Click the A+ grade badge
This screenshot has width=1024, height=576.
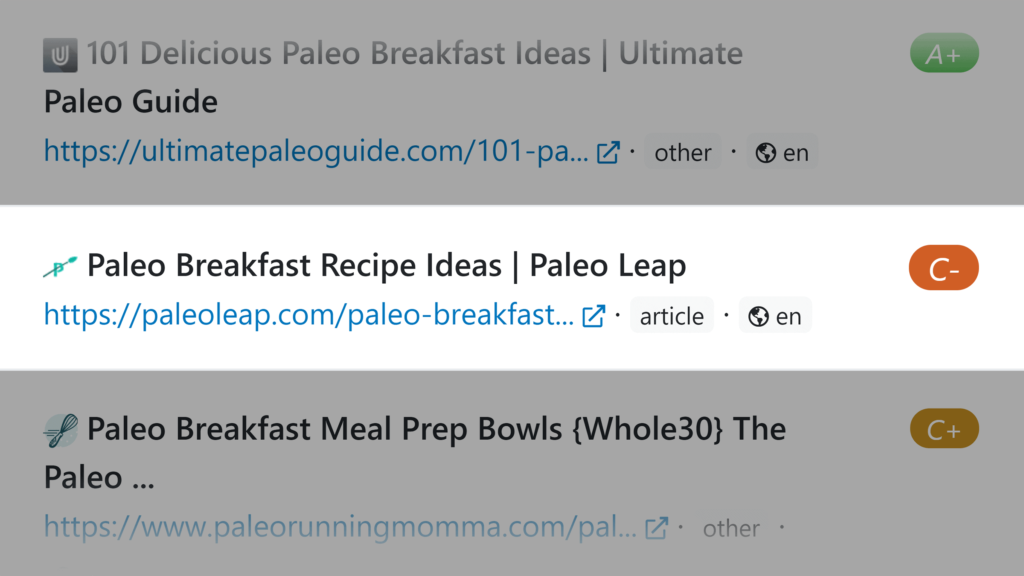tap(943, 54)
